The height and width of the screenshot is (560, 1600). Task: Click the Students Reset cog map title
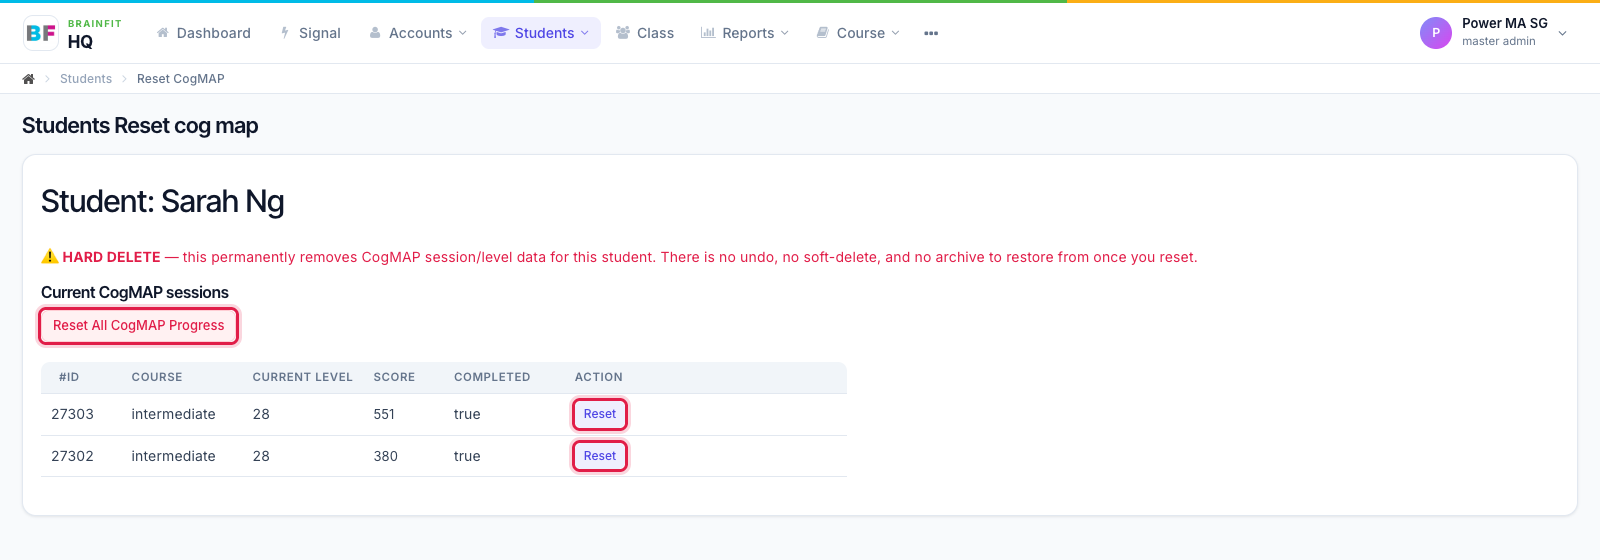pyautogui.click(x=140, y=126)
